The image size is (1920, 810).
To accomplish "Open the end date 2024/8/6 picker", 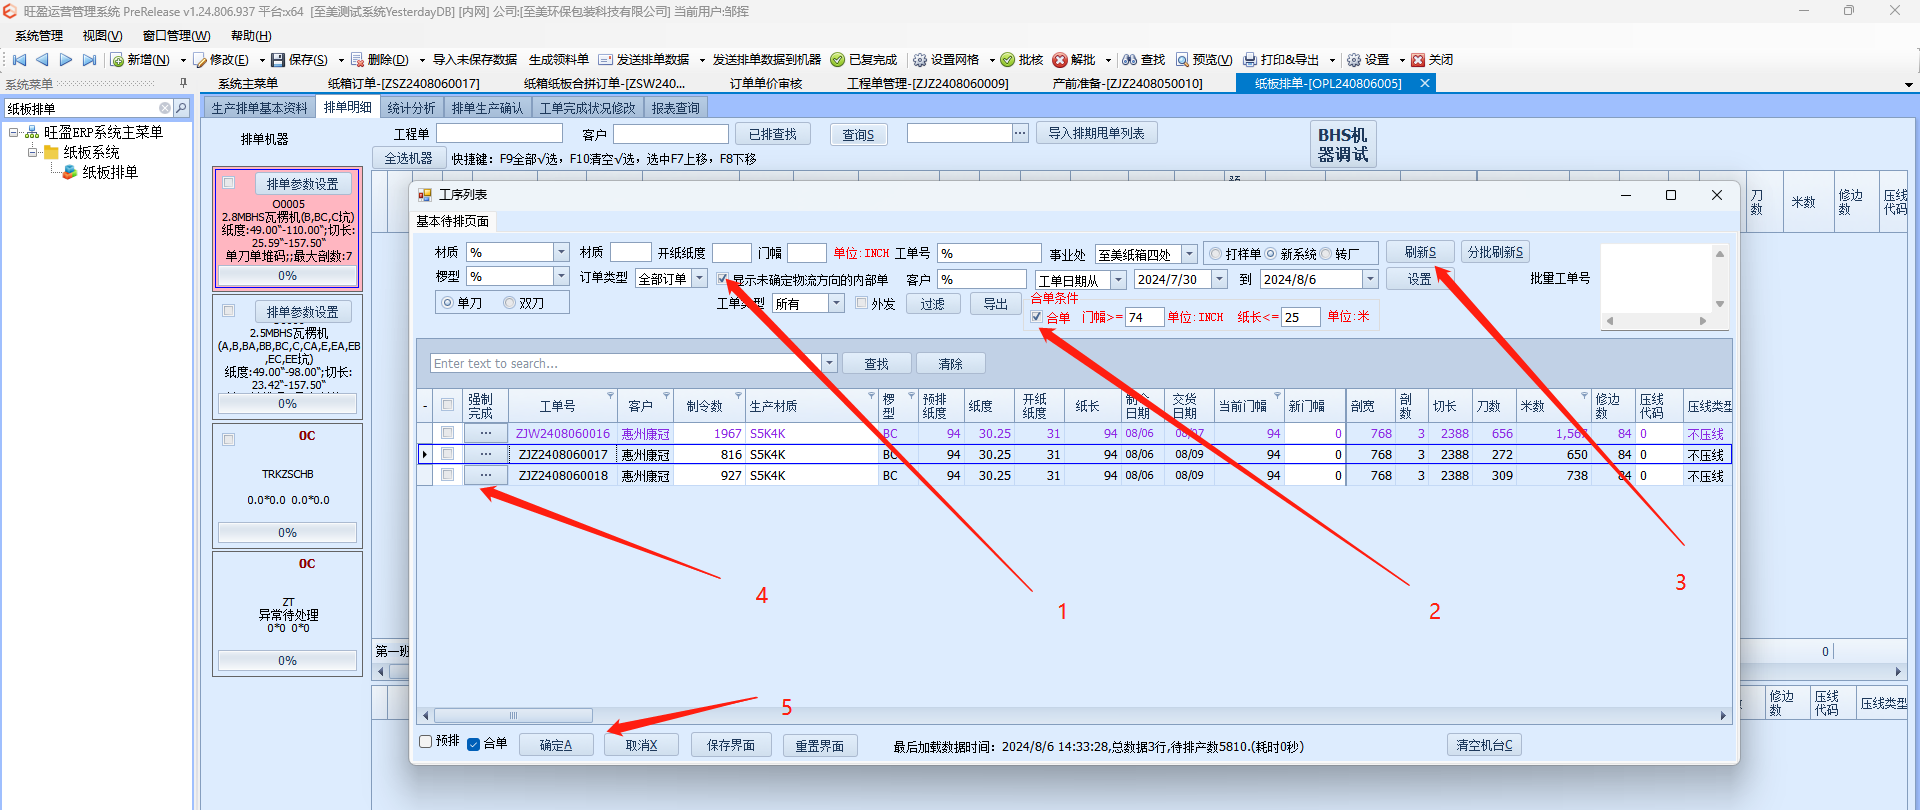I will tap(1370, 280).
